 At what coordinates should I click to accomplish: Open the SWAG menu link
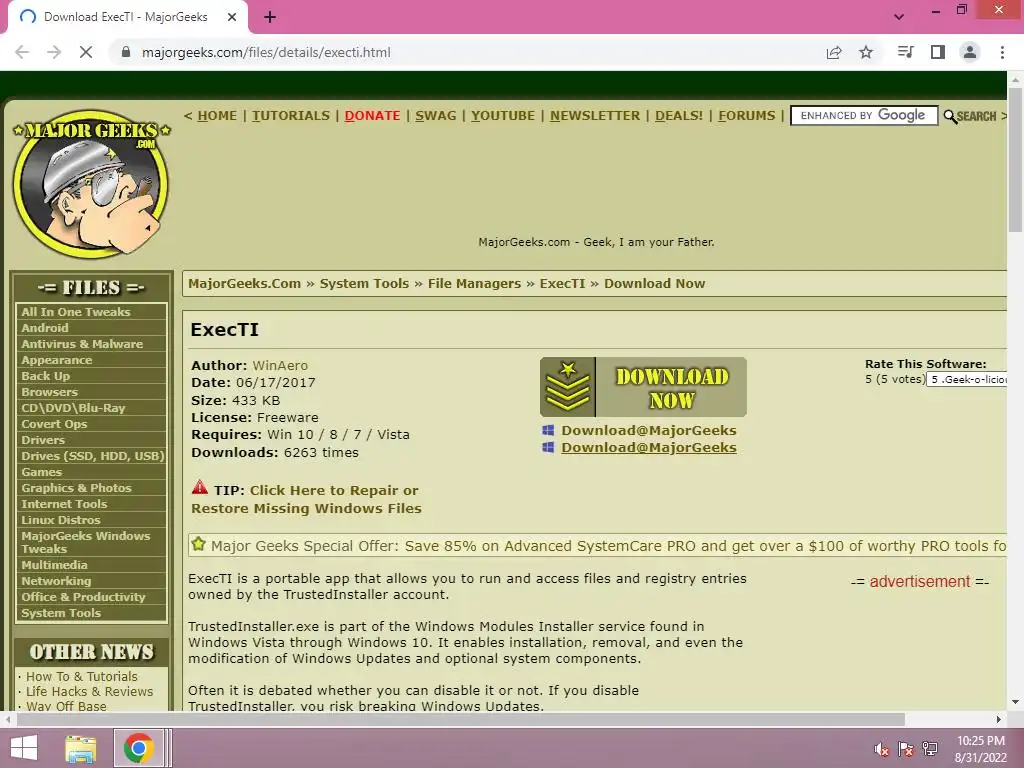tap(436, 116)
